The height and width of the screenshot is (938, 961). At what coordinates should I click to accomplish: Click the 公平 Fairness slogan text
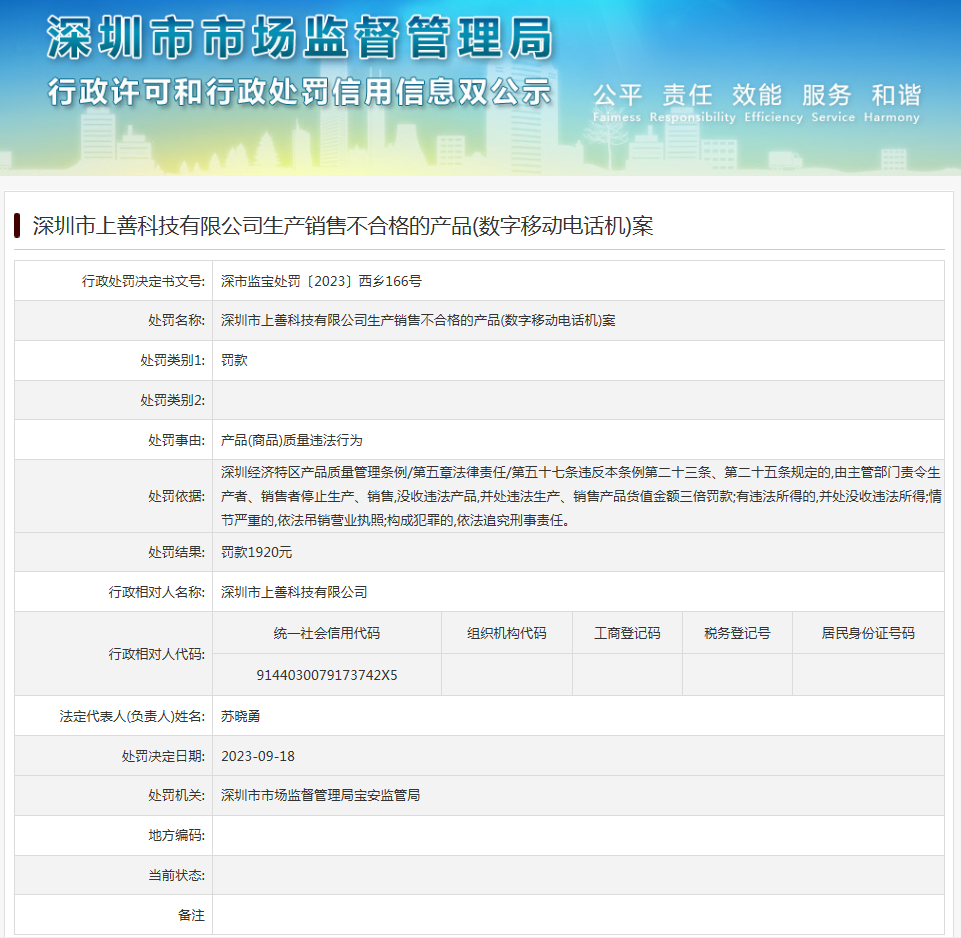pyautogui.click(x=616, y=103)
